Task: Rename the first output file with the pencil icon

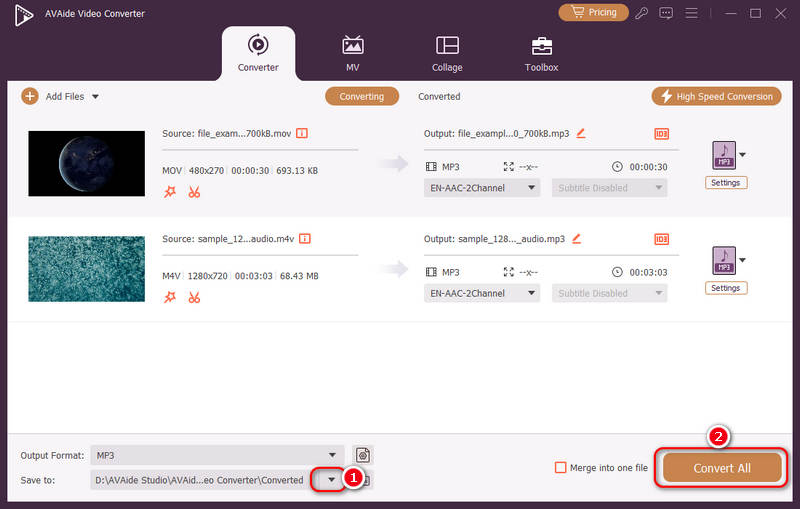Action: click(580, 133)
